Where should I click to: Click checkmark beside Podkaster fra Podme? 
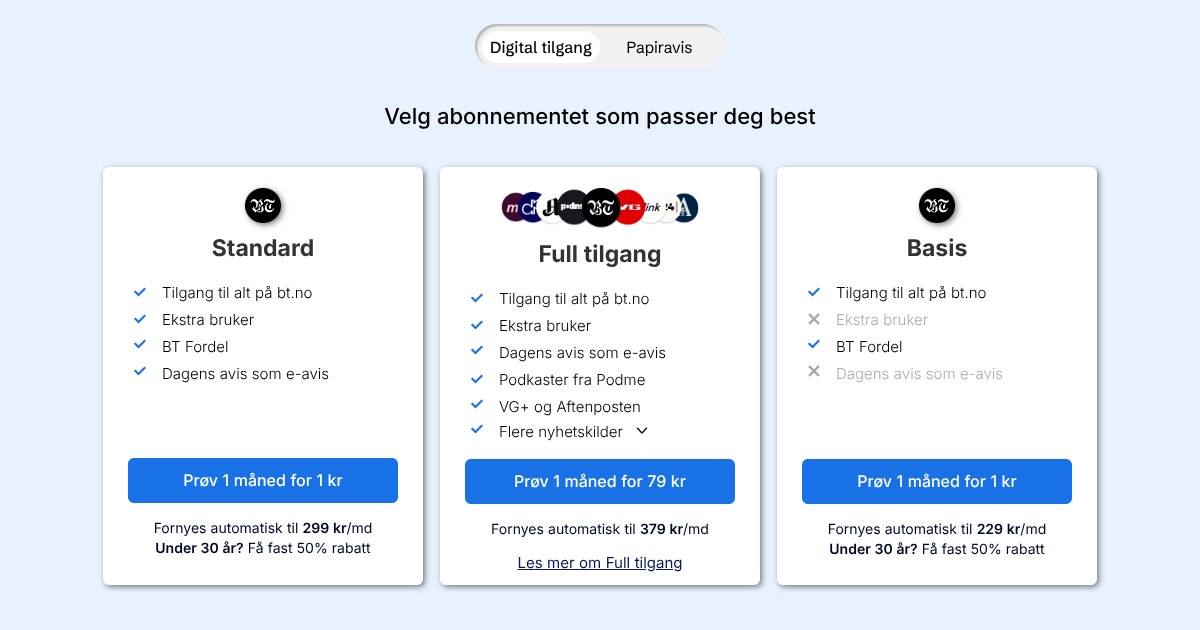pos(477,379)
